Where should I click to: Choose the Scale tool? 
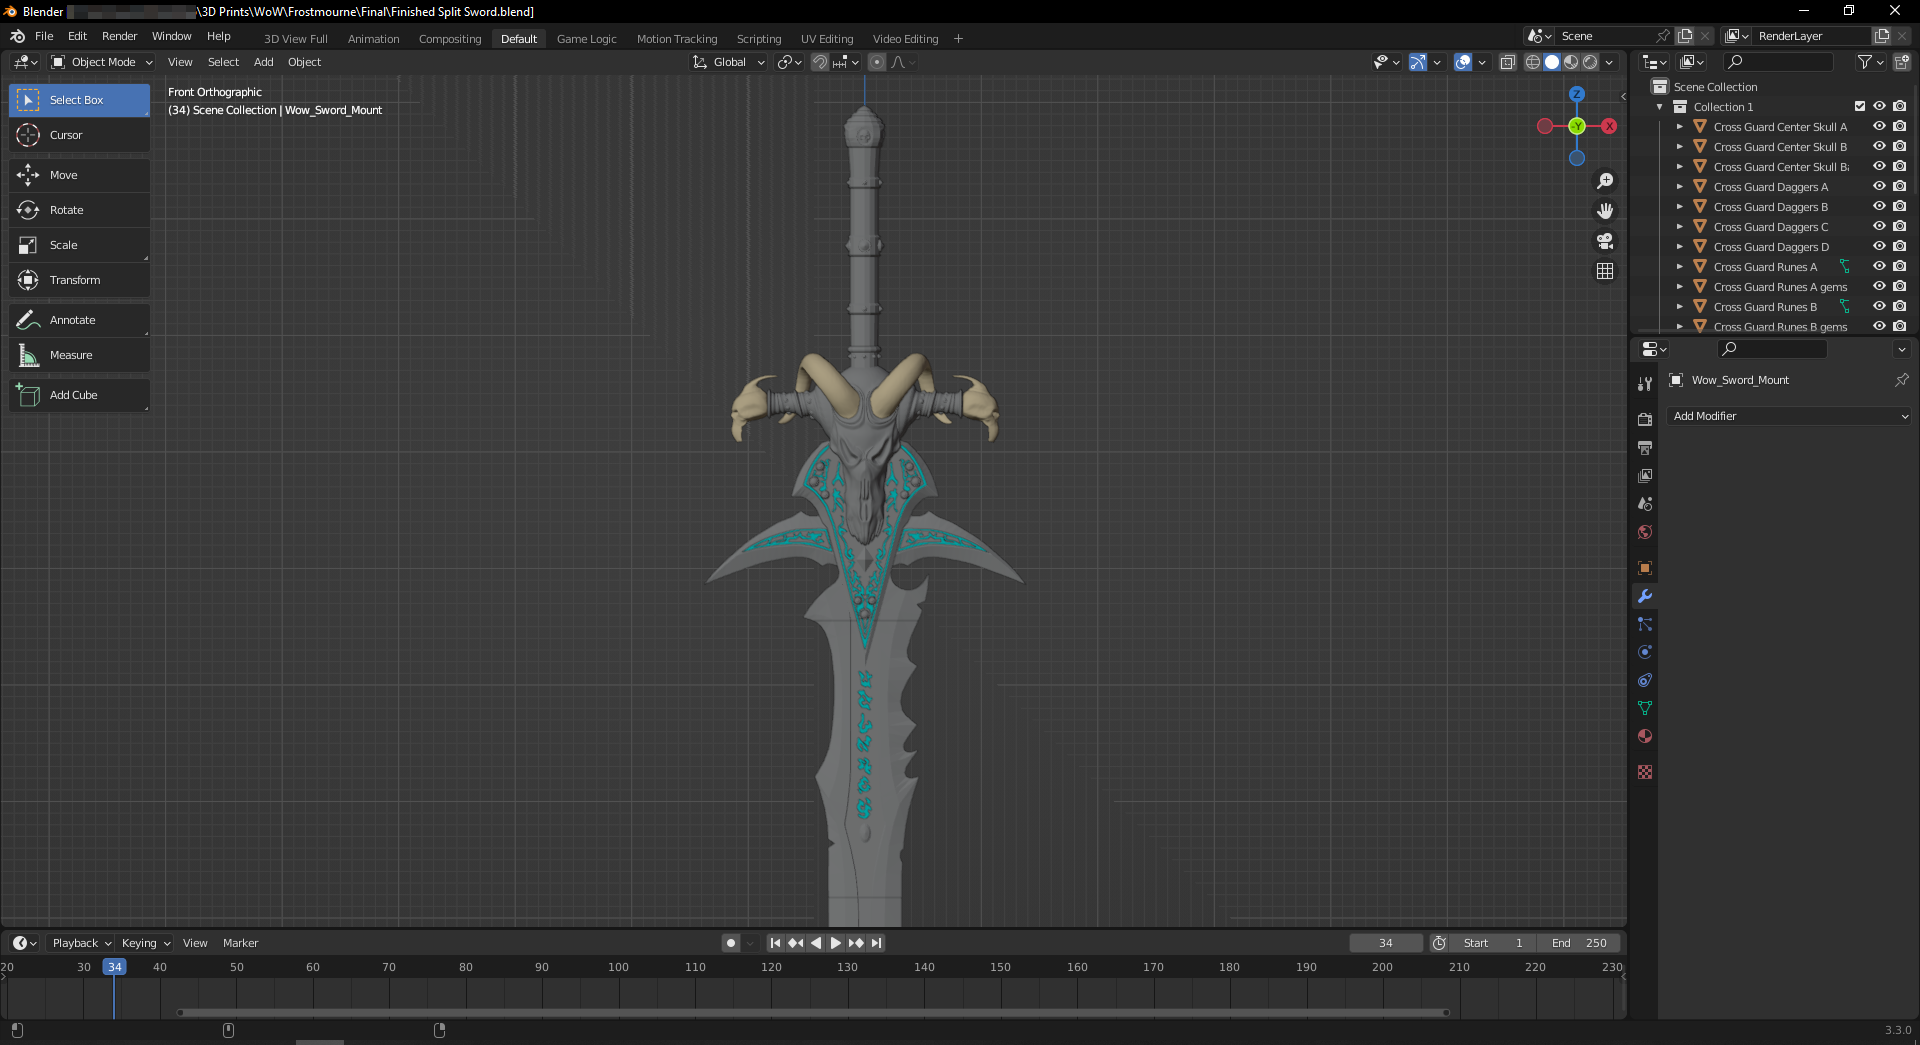79,245
